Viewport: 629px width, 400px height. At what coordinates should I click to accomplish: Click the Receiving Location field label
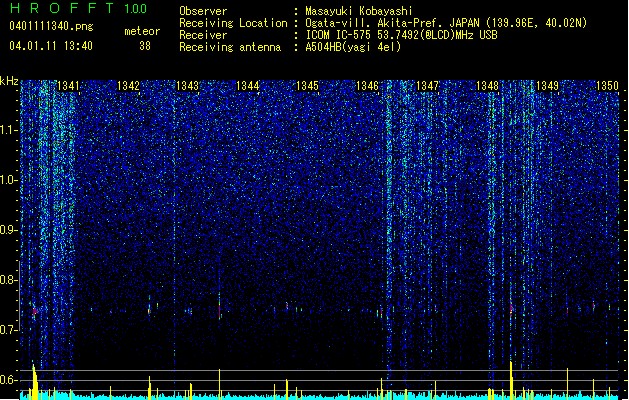click(x=233, y=23)
